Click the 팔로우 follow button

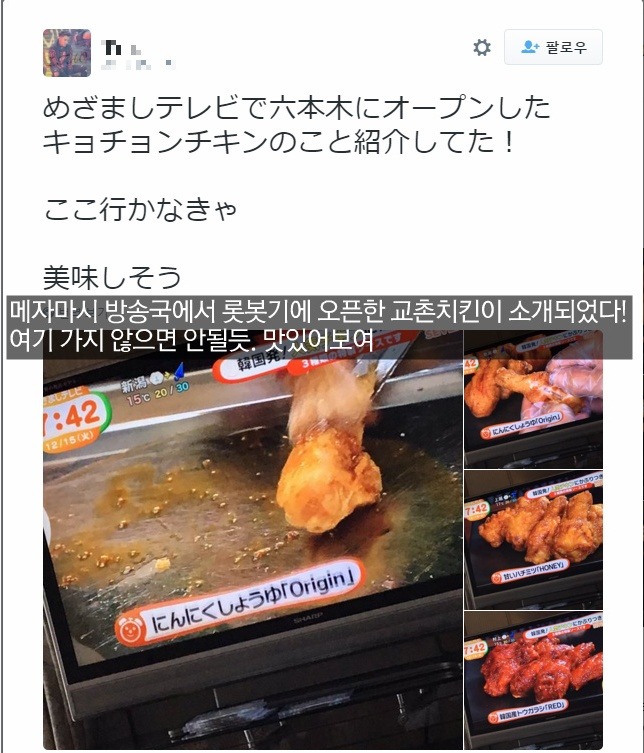pos(553,47)
